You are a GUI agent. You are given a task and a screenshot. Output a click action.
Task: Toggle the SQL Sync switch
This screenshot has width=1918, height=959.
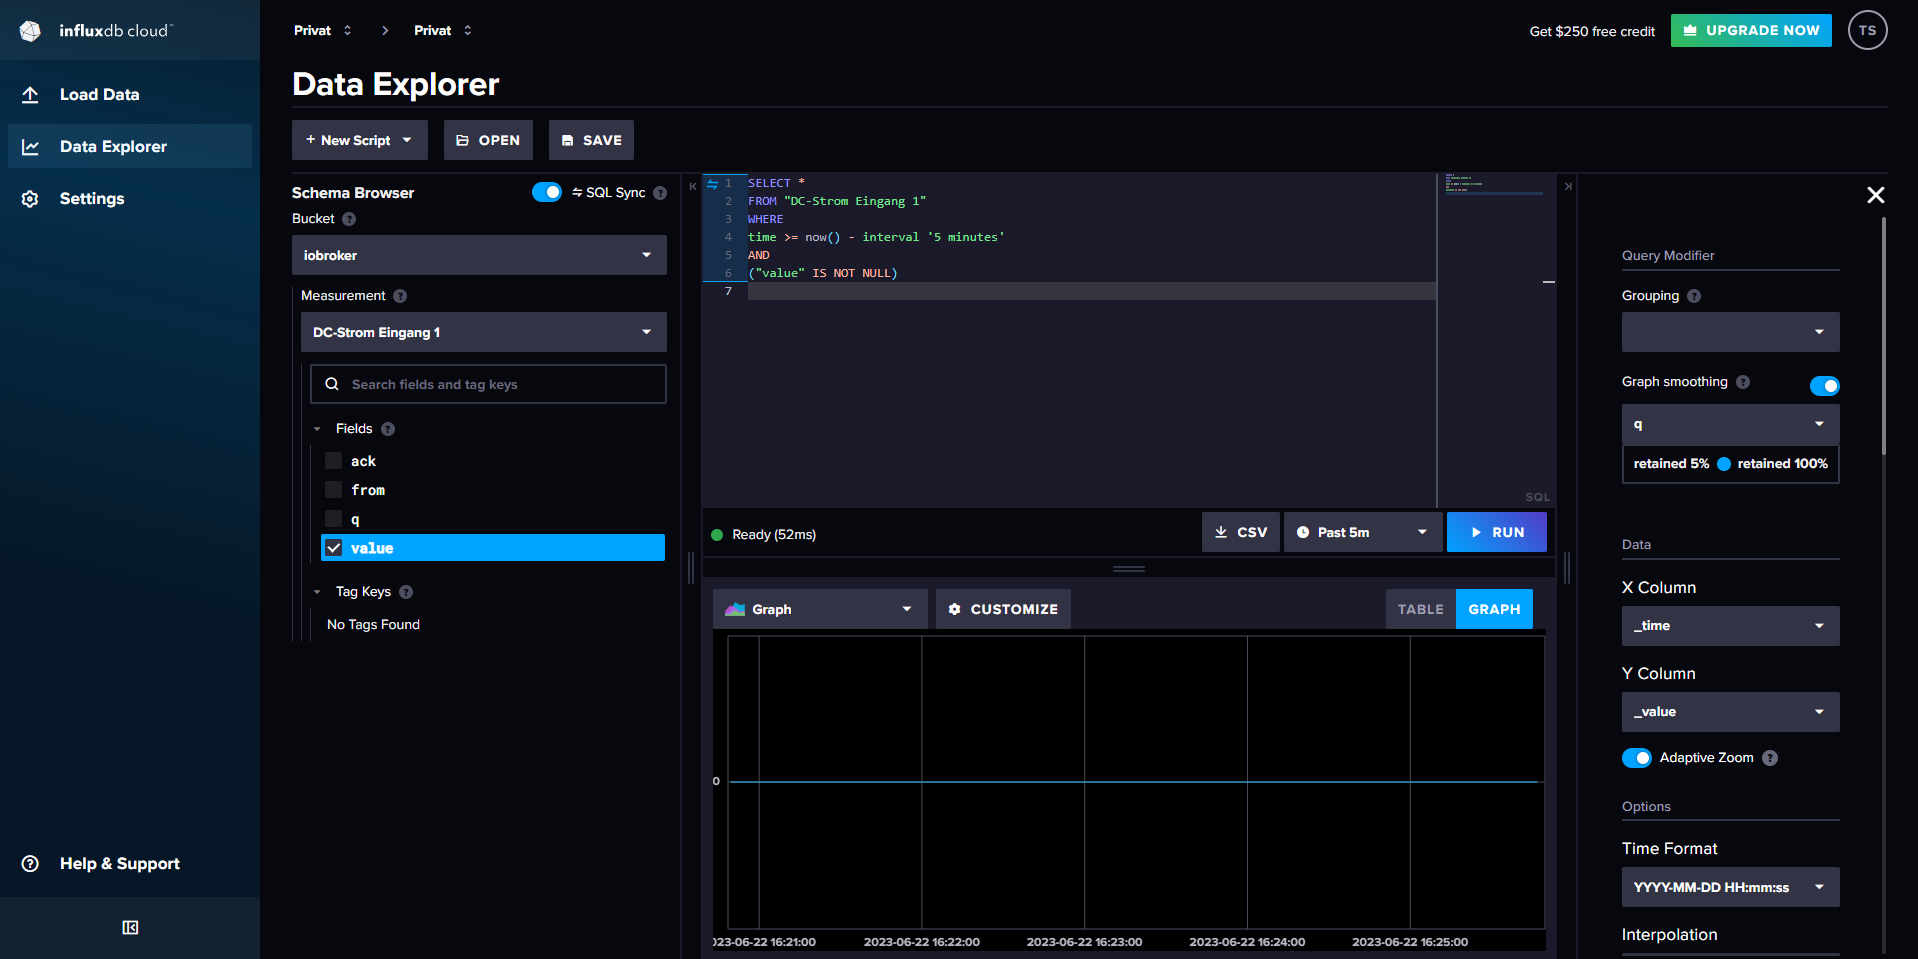(x=547, y=192)
